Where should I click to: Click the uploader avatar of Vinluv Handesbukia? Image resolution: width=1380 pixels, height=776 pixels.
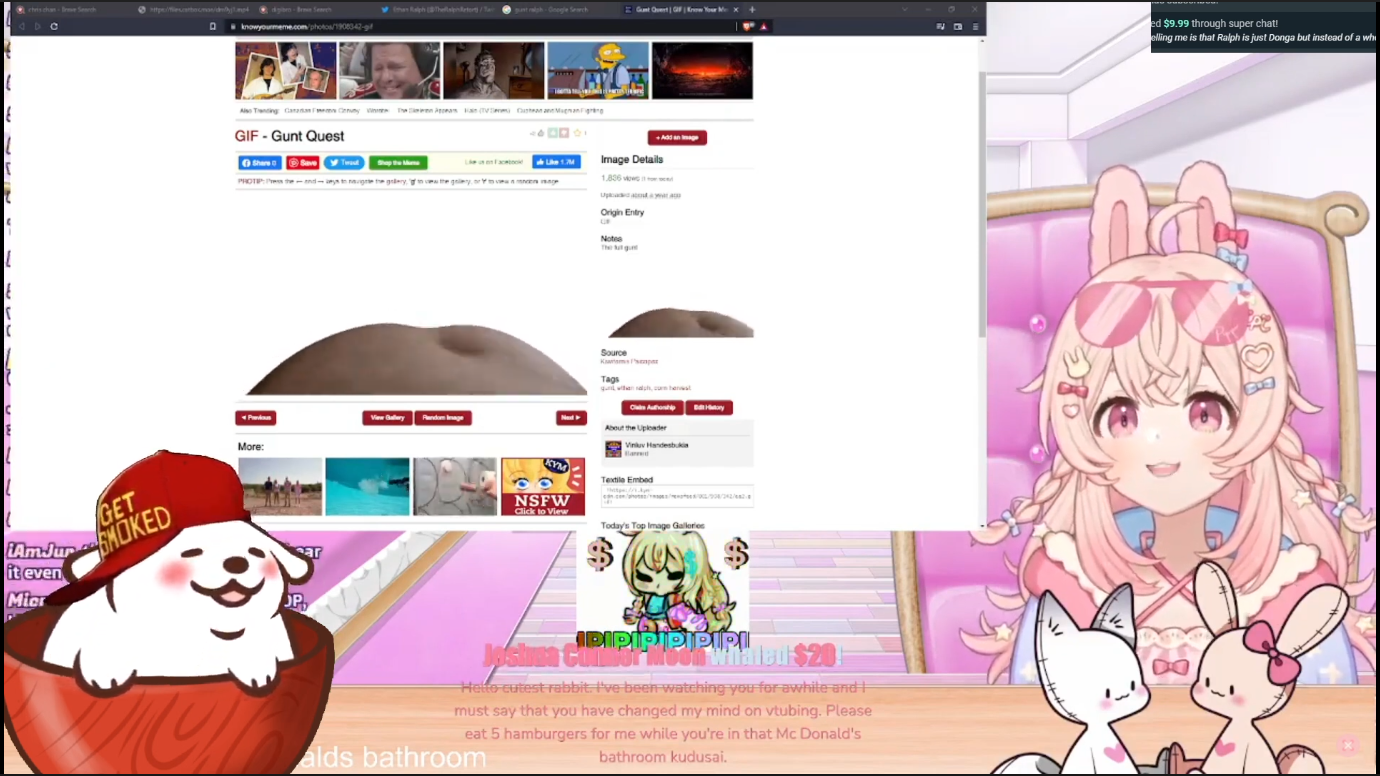tap(613, 449)
